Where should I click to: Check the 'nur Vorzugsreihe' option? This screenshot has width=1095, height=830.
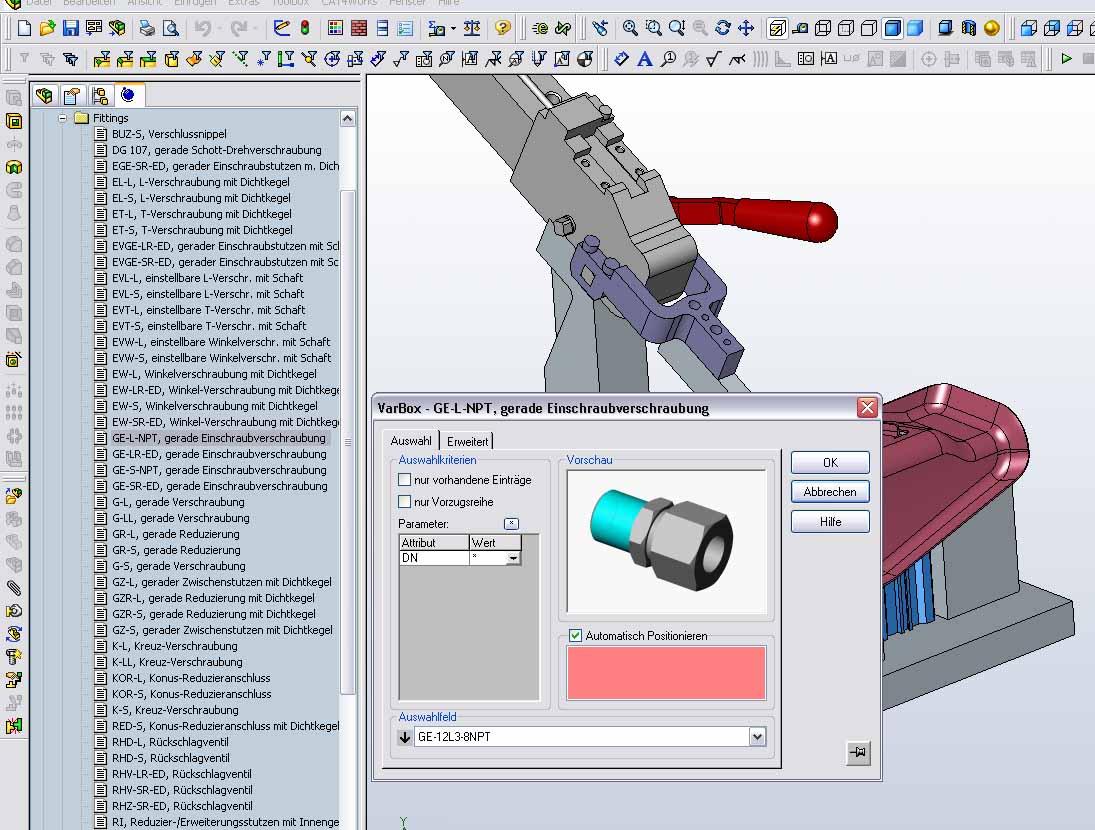(x=405, y=502)
